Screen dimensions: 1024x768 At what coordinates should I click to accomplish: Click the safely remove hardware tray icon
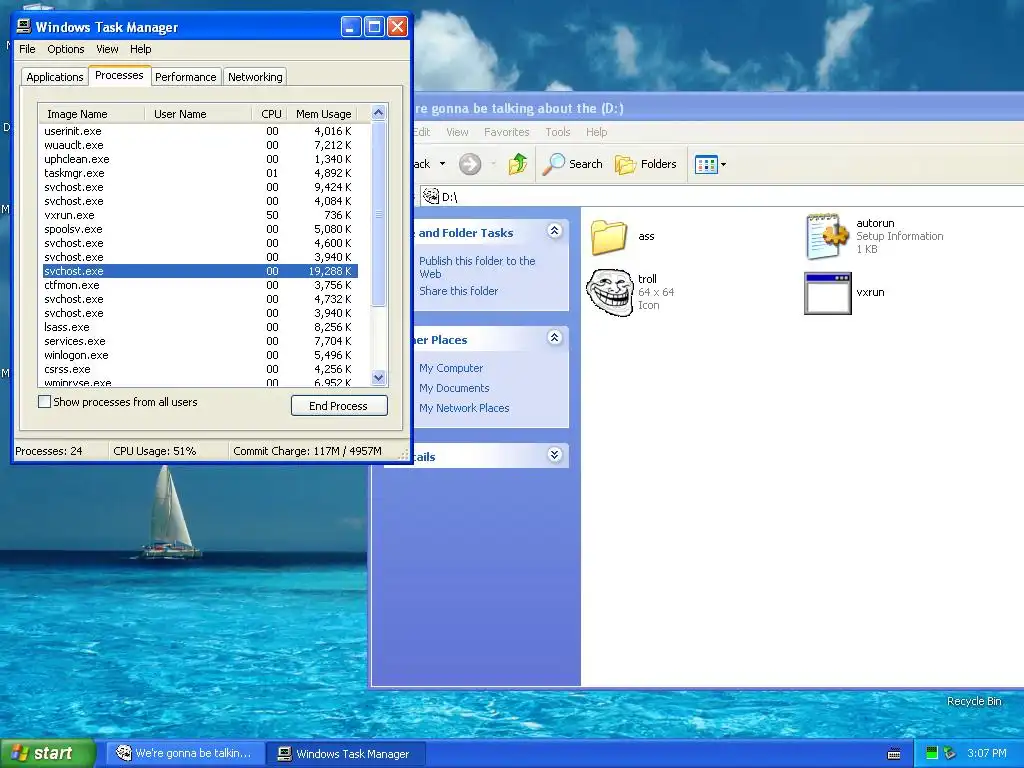950,753
